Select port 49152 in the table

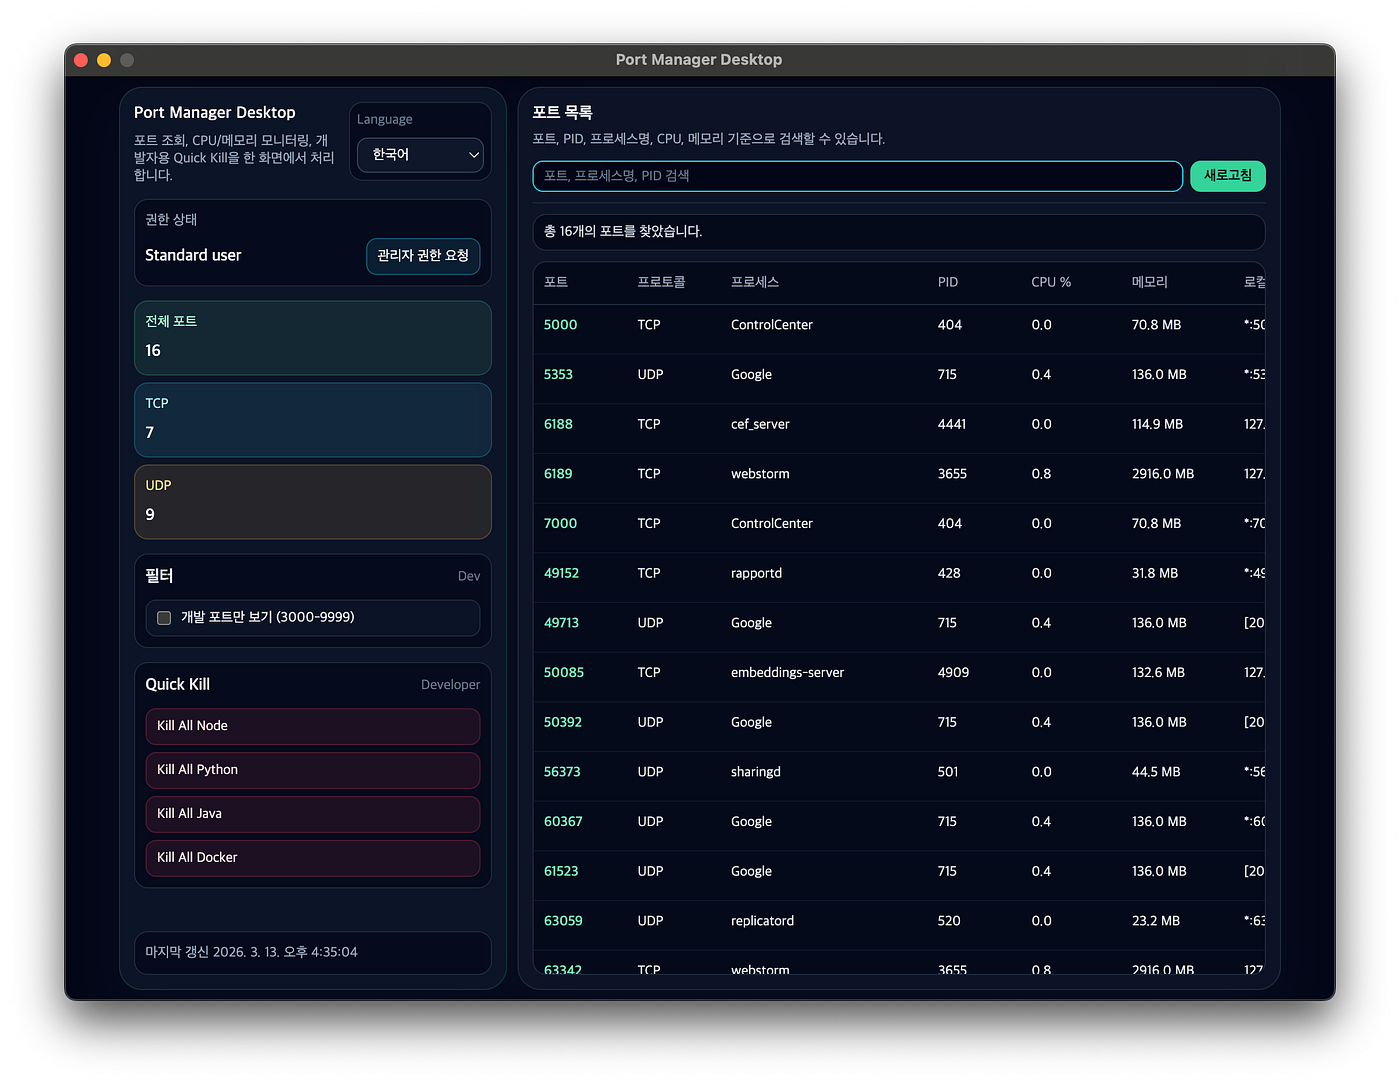point(561,573)
